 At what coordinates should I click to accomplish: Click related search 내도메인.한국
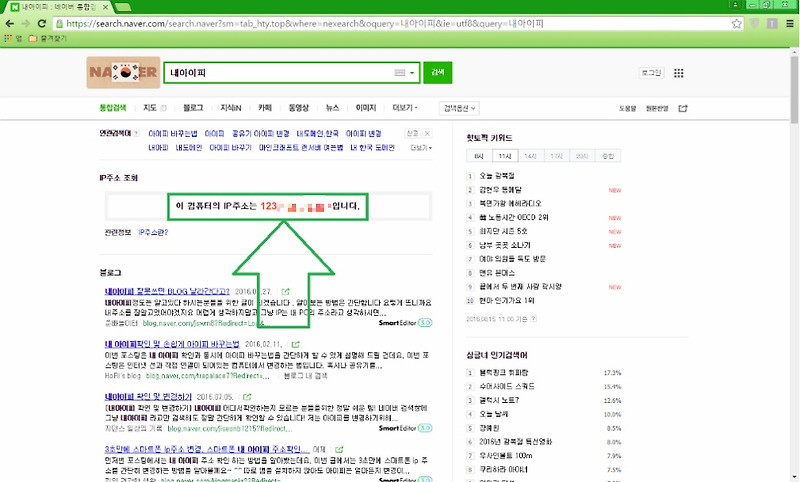[317, 134]
